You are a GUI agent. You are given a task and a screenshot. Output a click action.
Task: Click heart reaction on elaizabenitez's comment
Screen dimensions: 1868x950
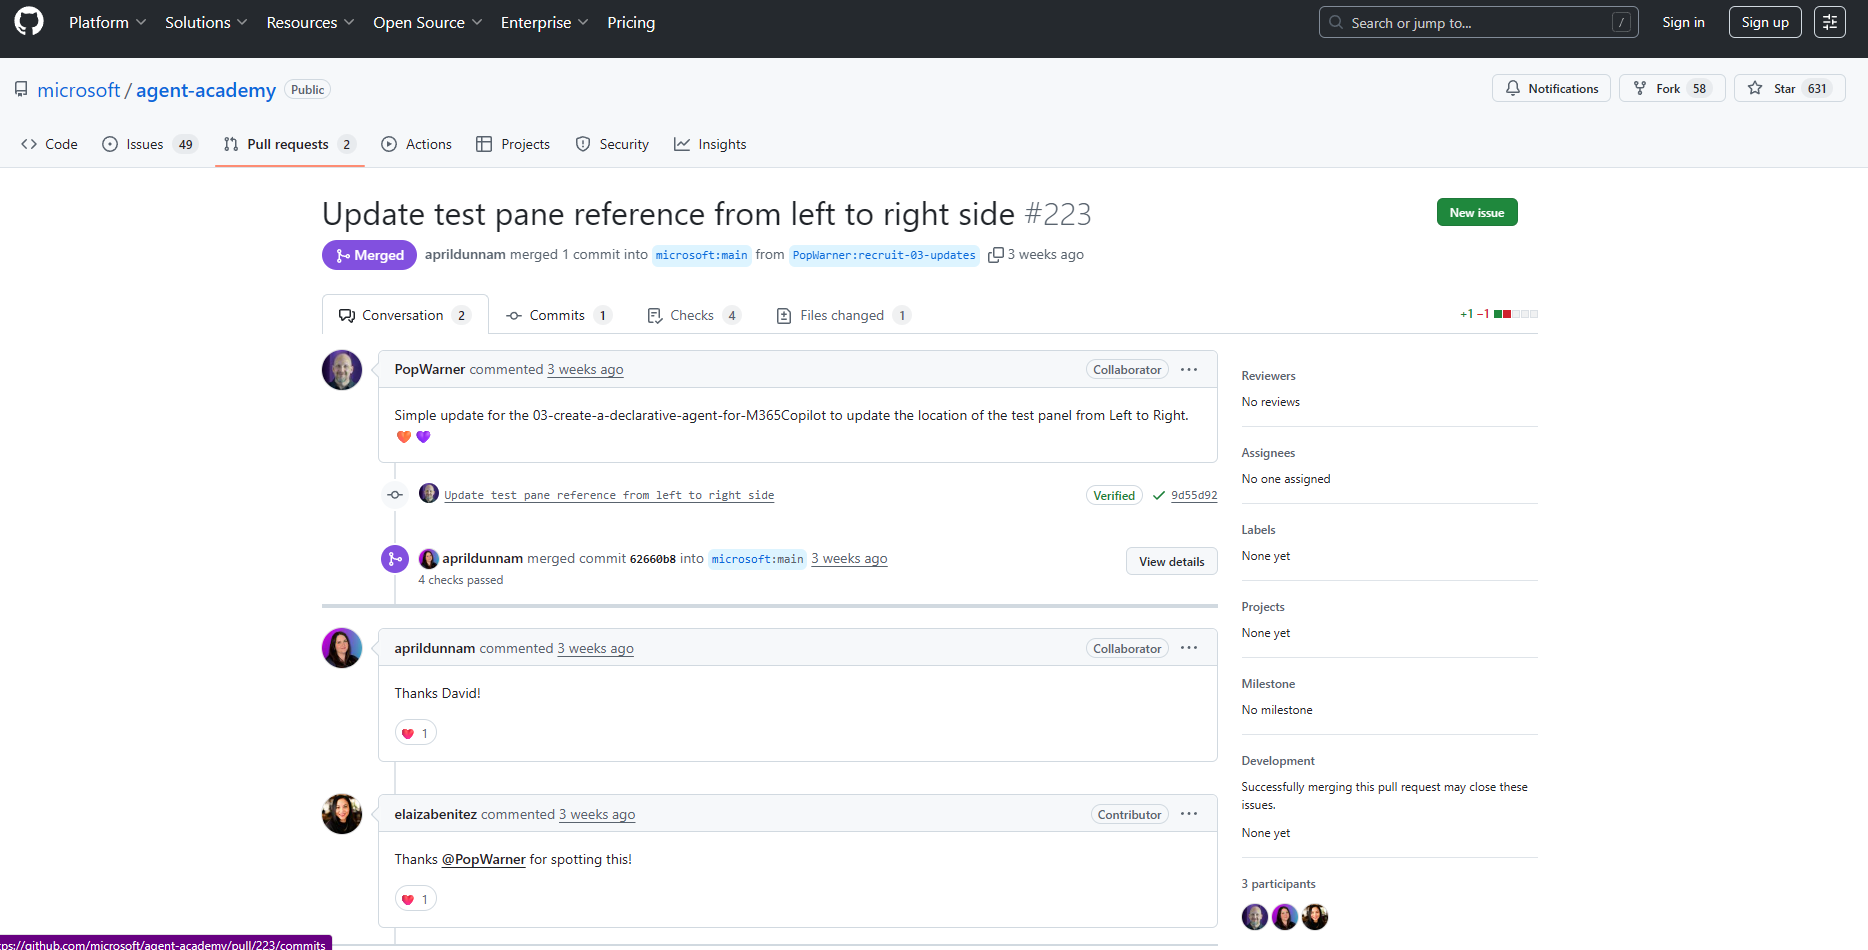(x=415, y=899)
